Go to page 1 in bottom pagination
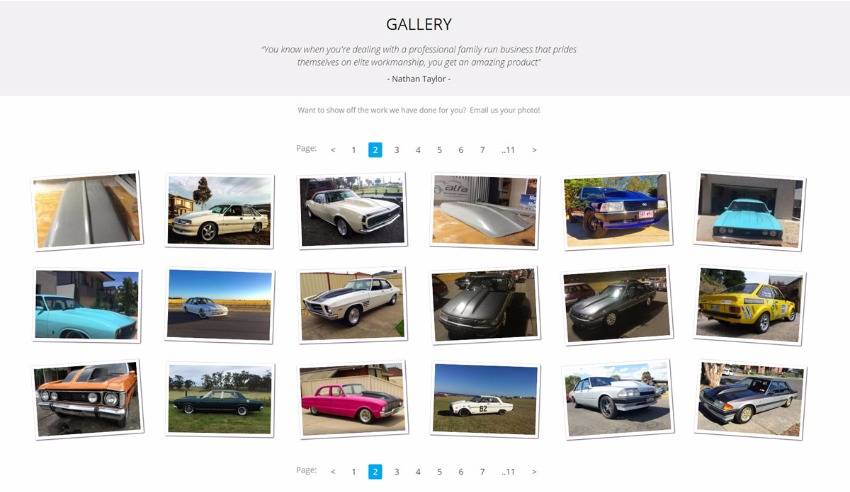 tap(354, 472)
